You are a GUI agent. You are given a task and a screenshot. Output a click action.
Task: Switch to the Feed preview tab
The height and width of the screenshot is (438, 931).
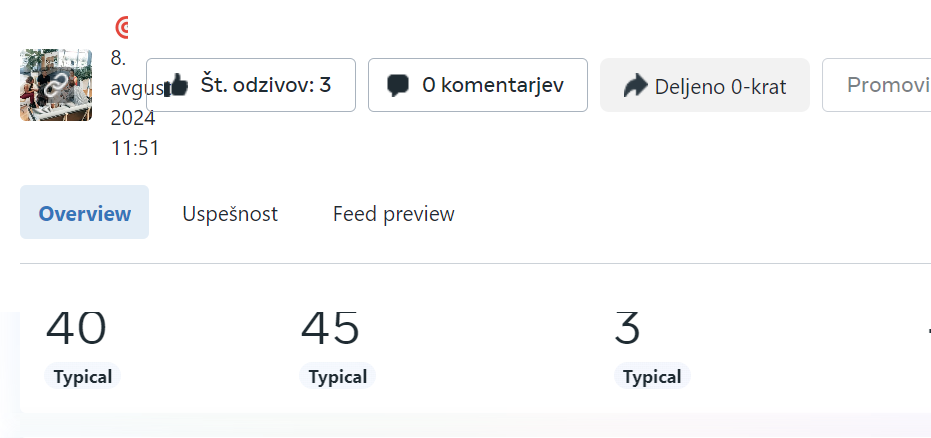tap(394, 214)
